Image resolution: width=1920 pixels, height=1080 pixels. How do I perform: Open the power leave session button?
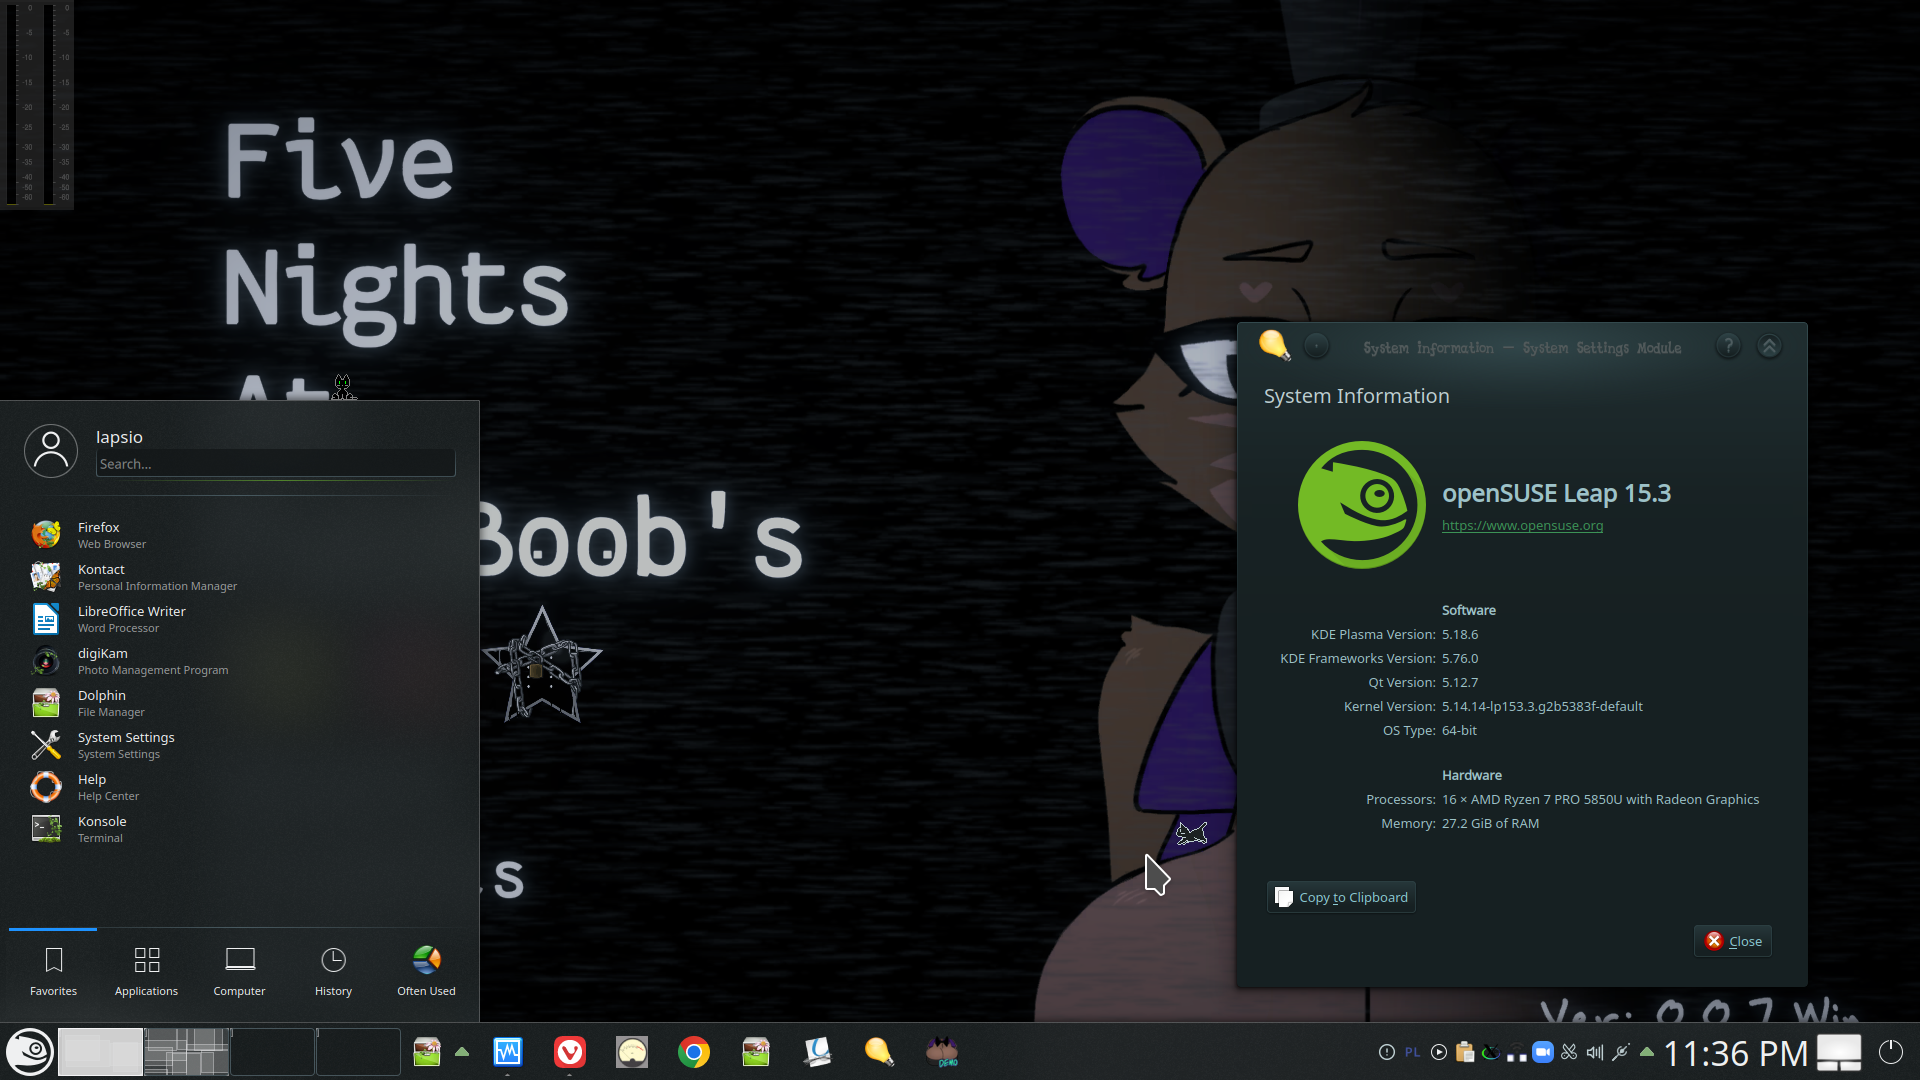click(x=1891, y=1052)
